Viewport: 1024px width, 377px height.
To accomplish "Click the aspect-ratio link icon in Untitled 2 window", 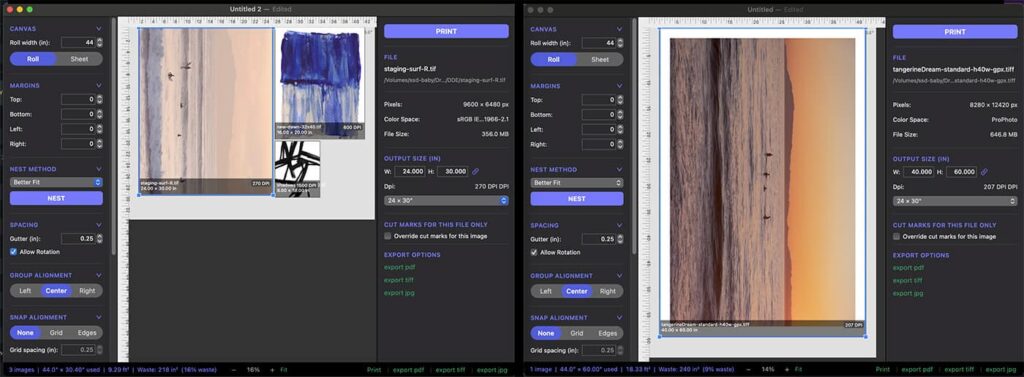I will pos(476,171).
